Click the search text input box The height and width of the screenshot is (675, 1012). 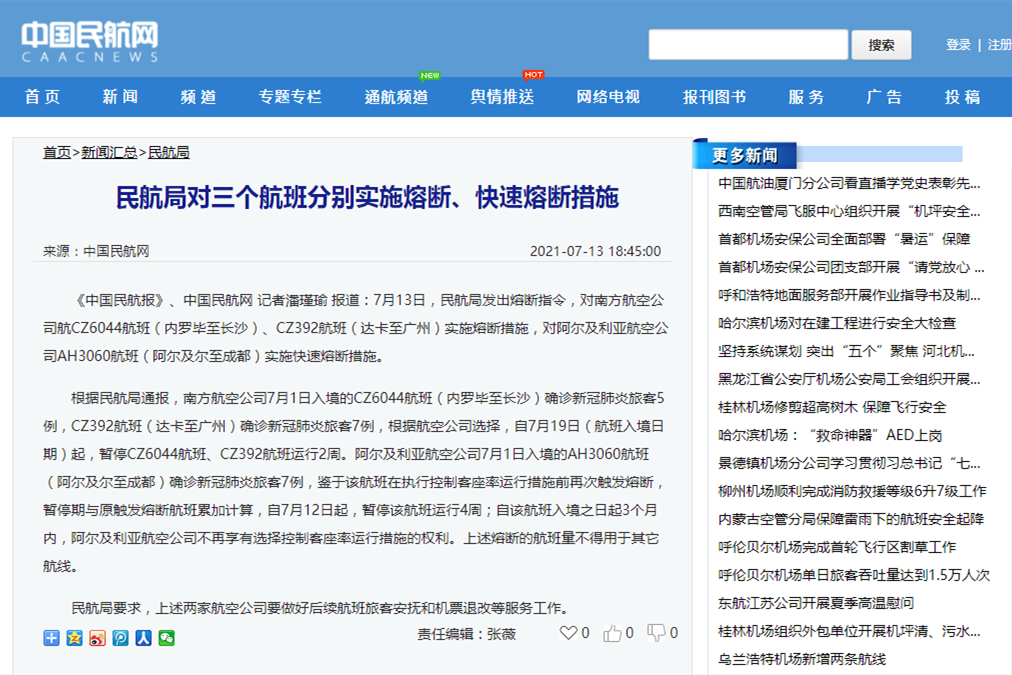748,45
